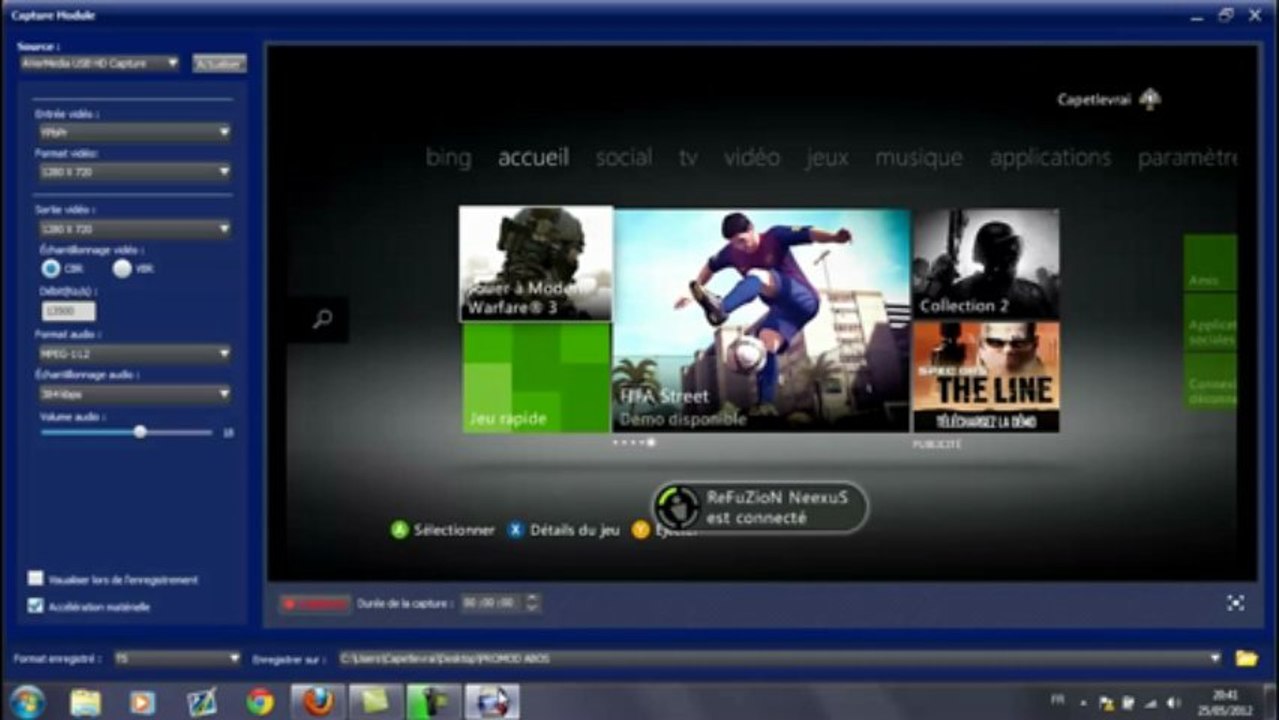Click the blue X Détails du jeu
Viewport: 1279px width, 720px height.
pyautogui.click(x=563, y=530)
